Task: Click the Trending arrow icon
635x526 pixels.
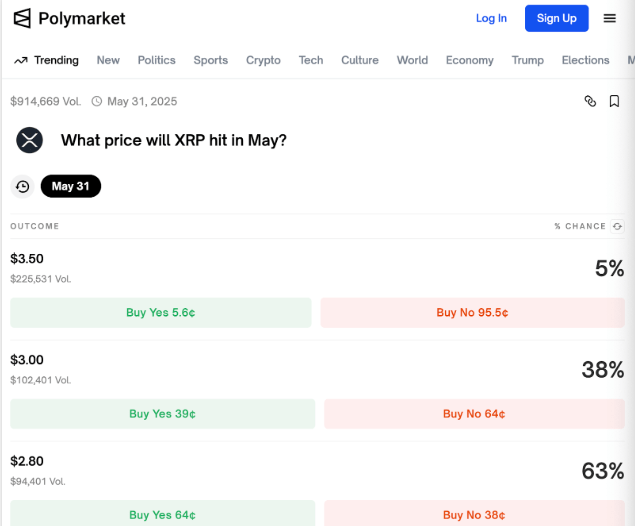Action: click(x=21, y=61)
